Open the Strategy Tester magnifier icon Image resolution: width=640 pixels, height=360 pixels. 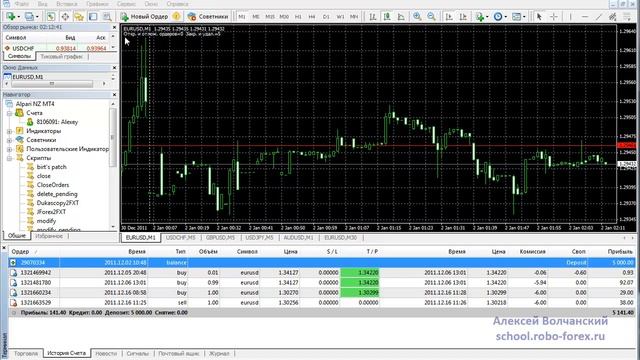click(107, 17)
